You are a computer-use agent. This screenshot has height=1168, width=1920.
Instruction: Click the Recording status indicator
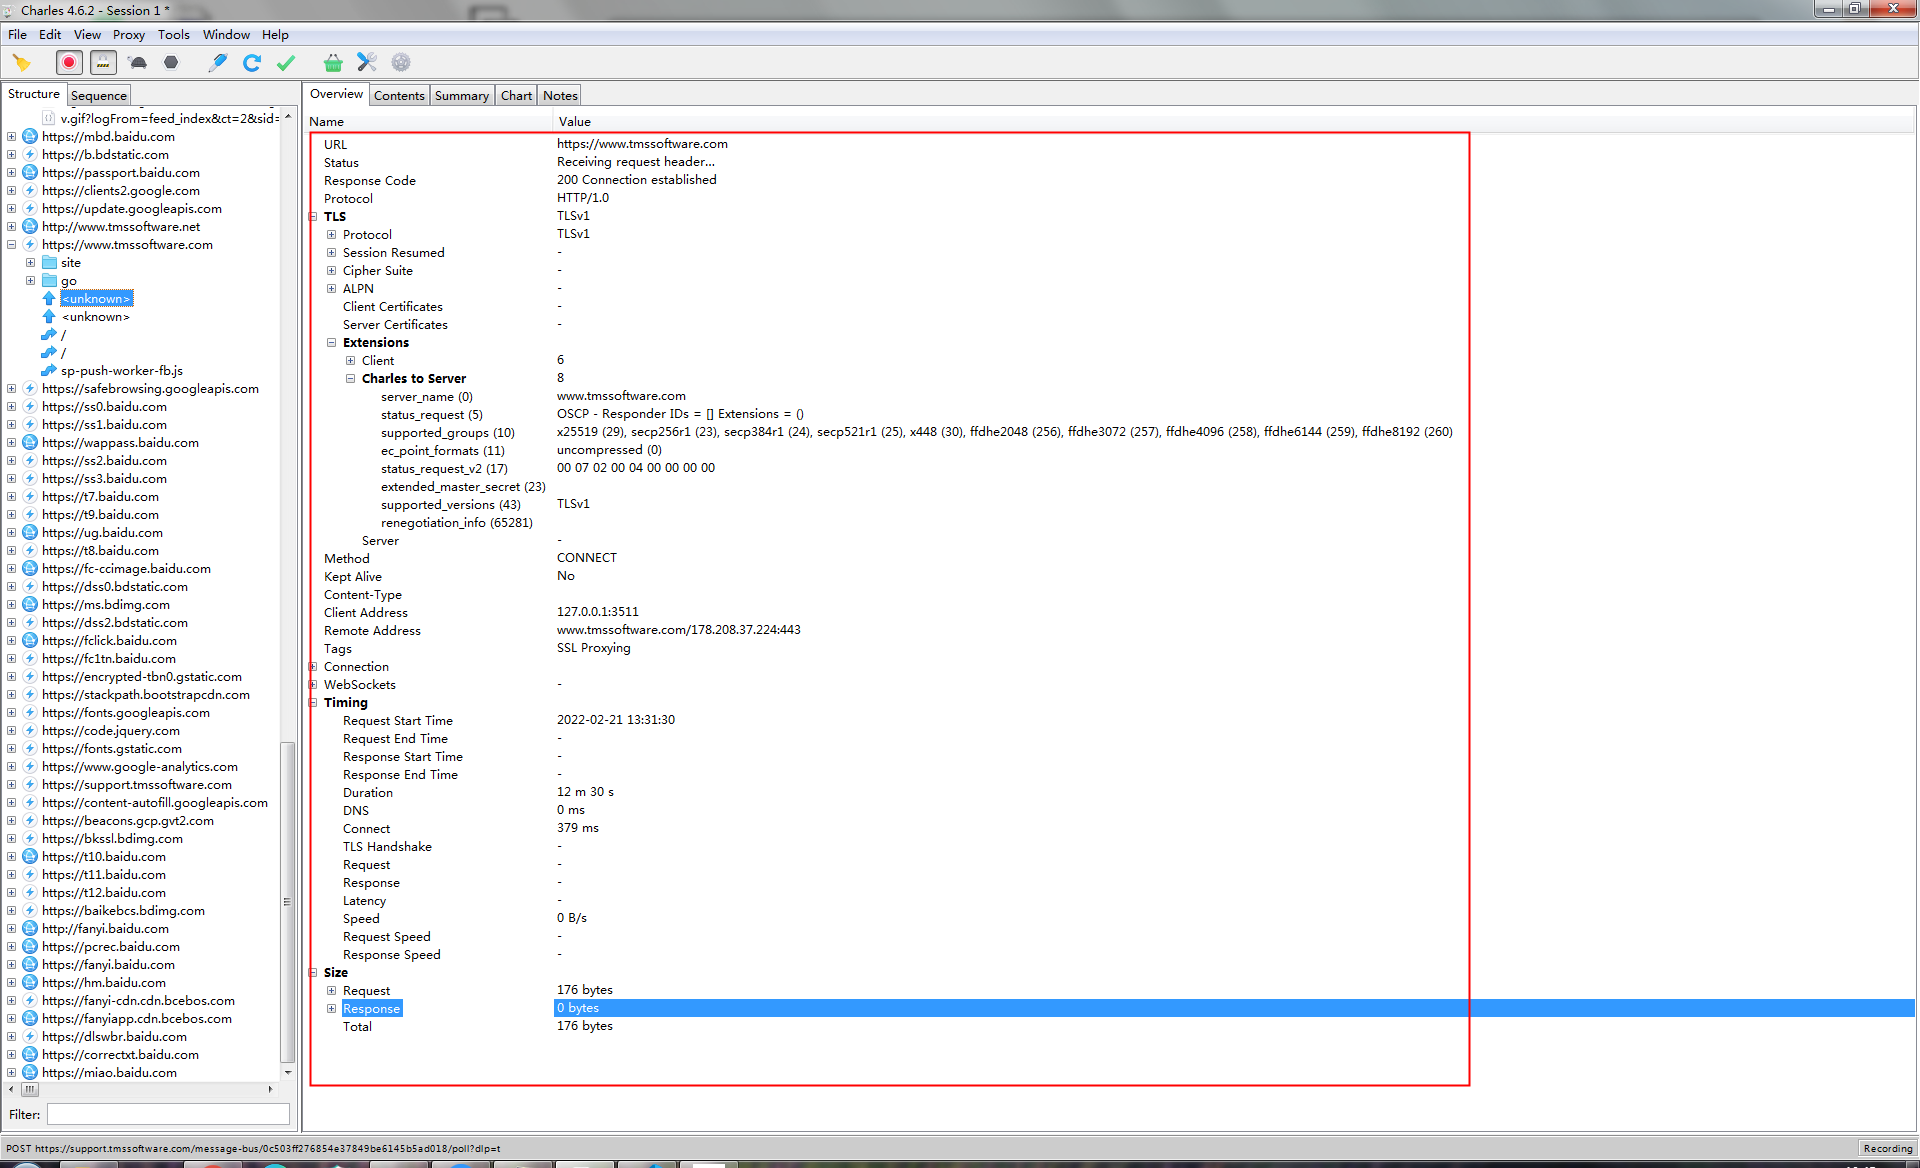click(1888, 1148)
